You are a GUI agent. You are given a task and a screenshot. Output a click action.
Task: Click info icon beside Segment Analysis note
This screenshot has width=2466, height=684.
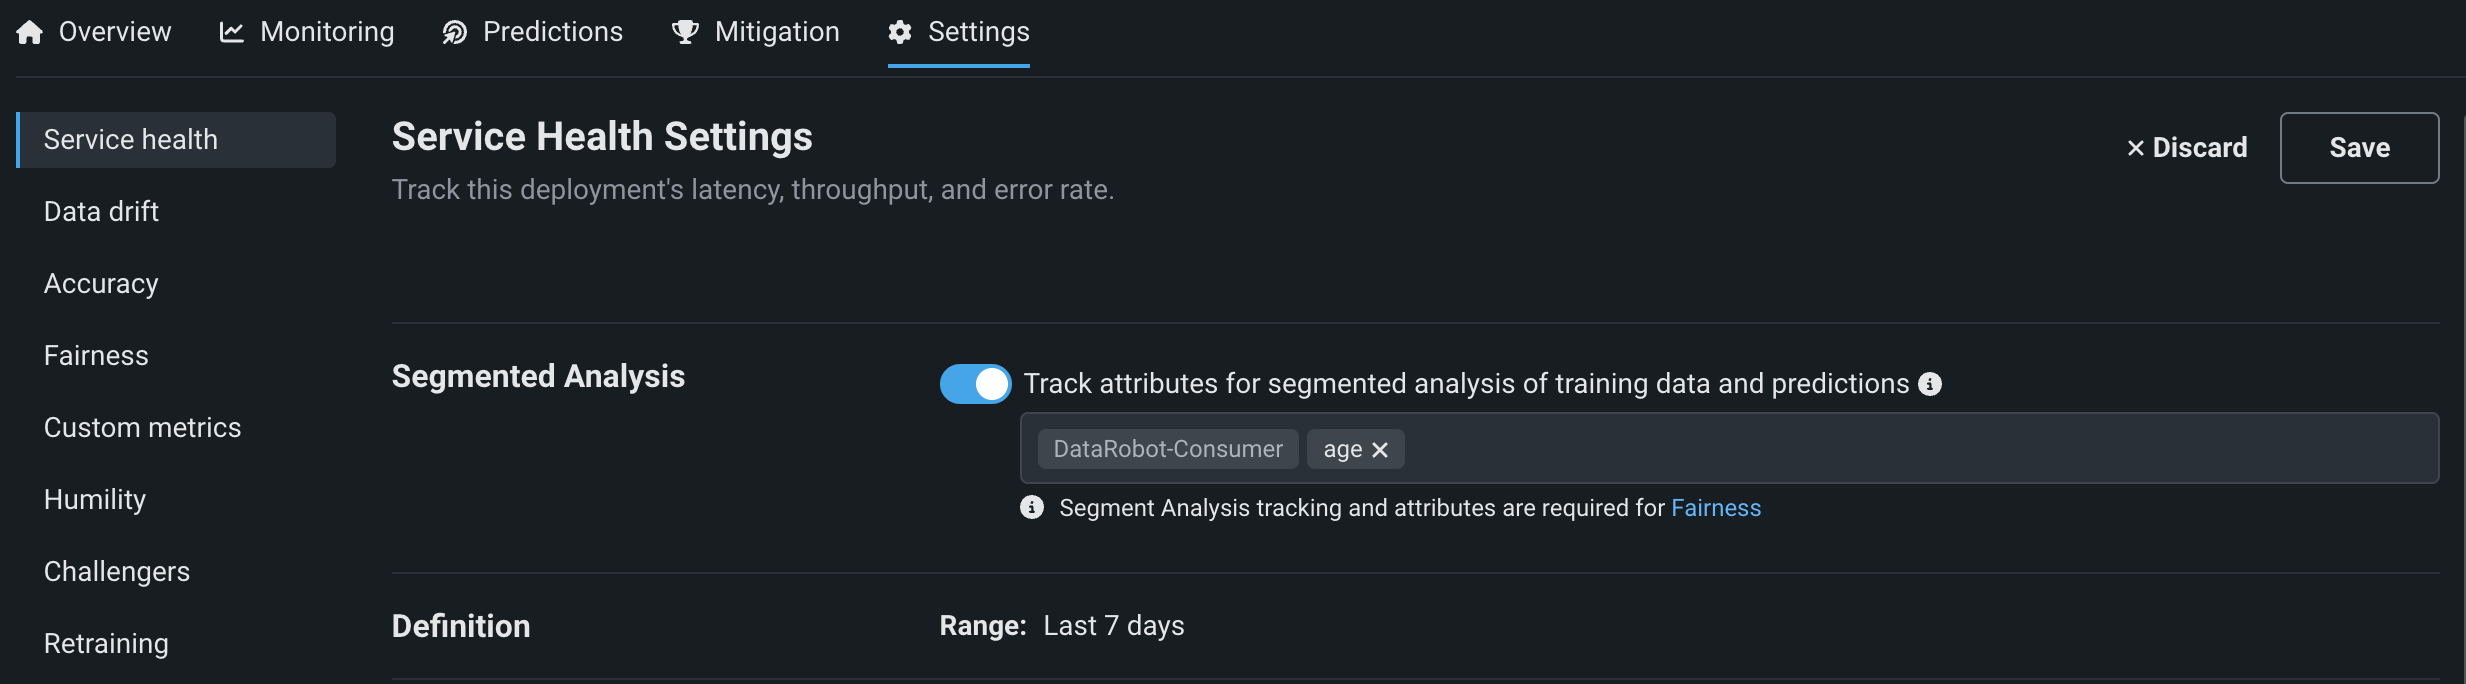pyautogui.click(x=1032, y=508)
